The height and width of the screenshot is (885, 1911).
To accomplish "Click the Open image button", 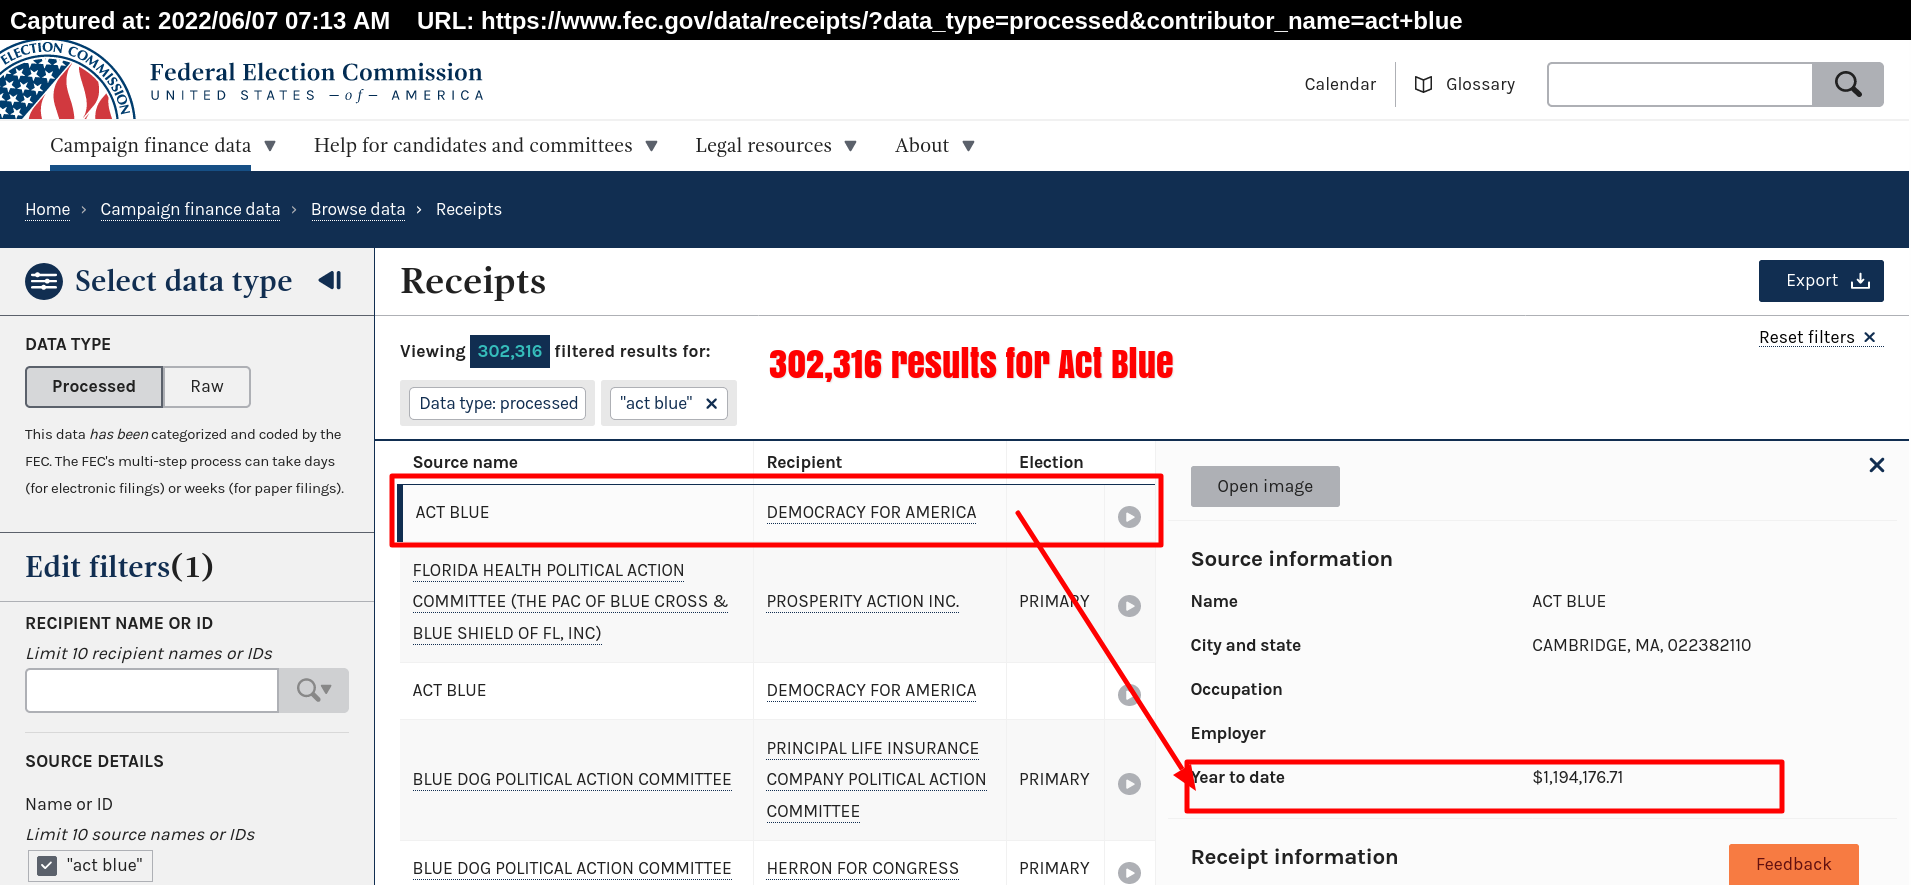I will (x=1265, y=486).
